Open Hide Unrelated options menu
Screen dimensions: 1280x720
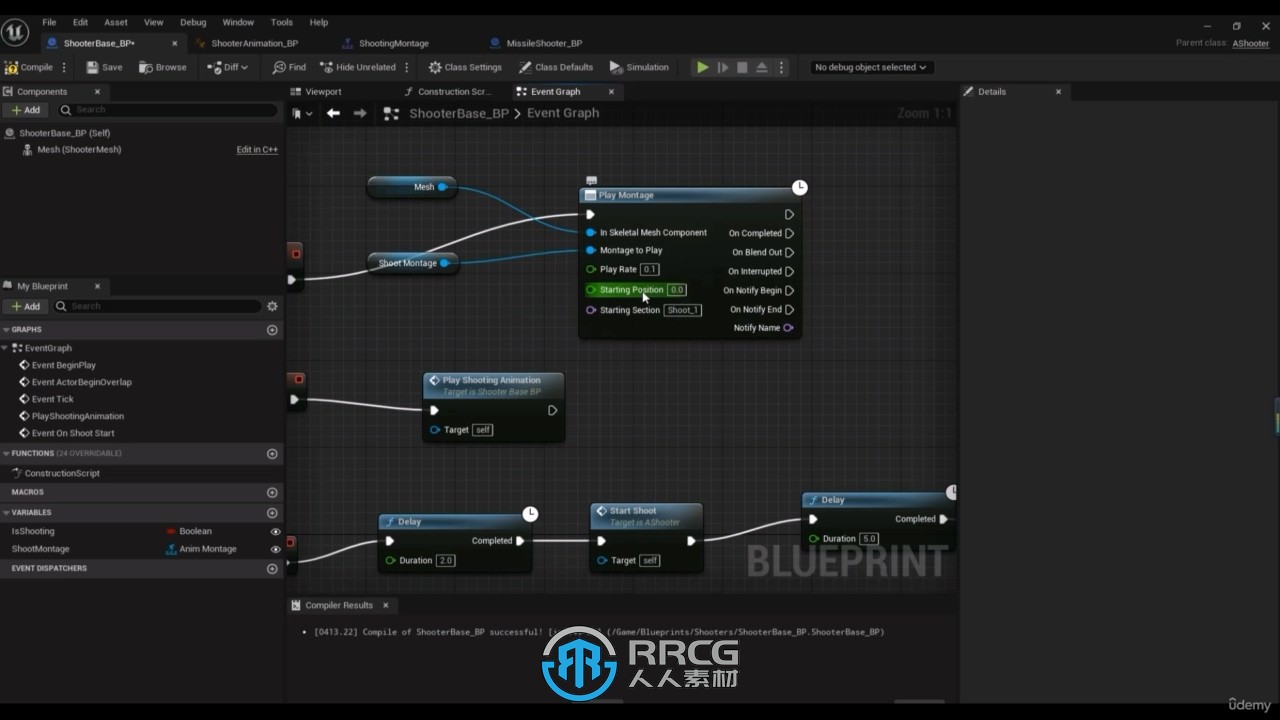(406, 67)
